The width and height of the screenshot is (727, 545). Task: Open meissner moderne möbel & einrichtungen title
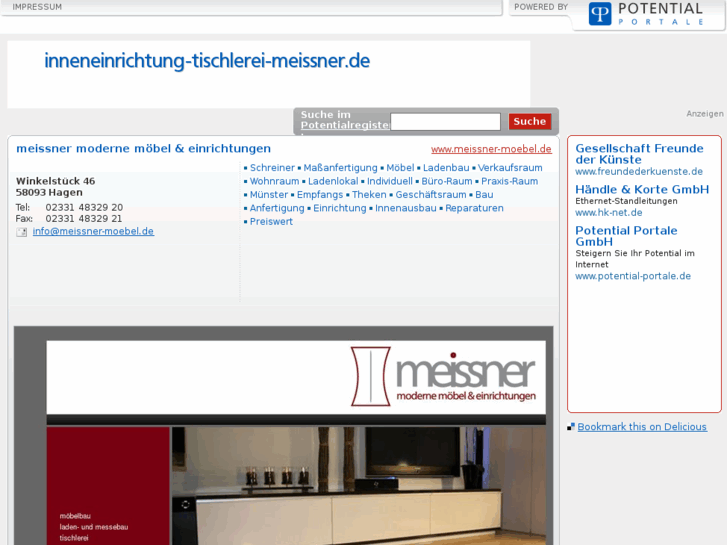point(143,148)
